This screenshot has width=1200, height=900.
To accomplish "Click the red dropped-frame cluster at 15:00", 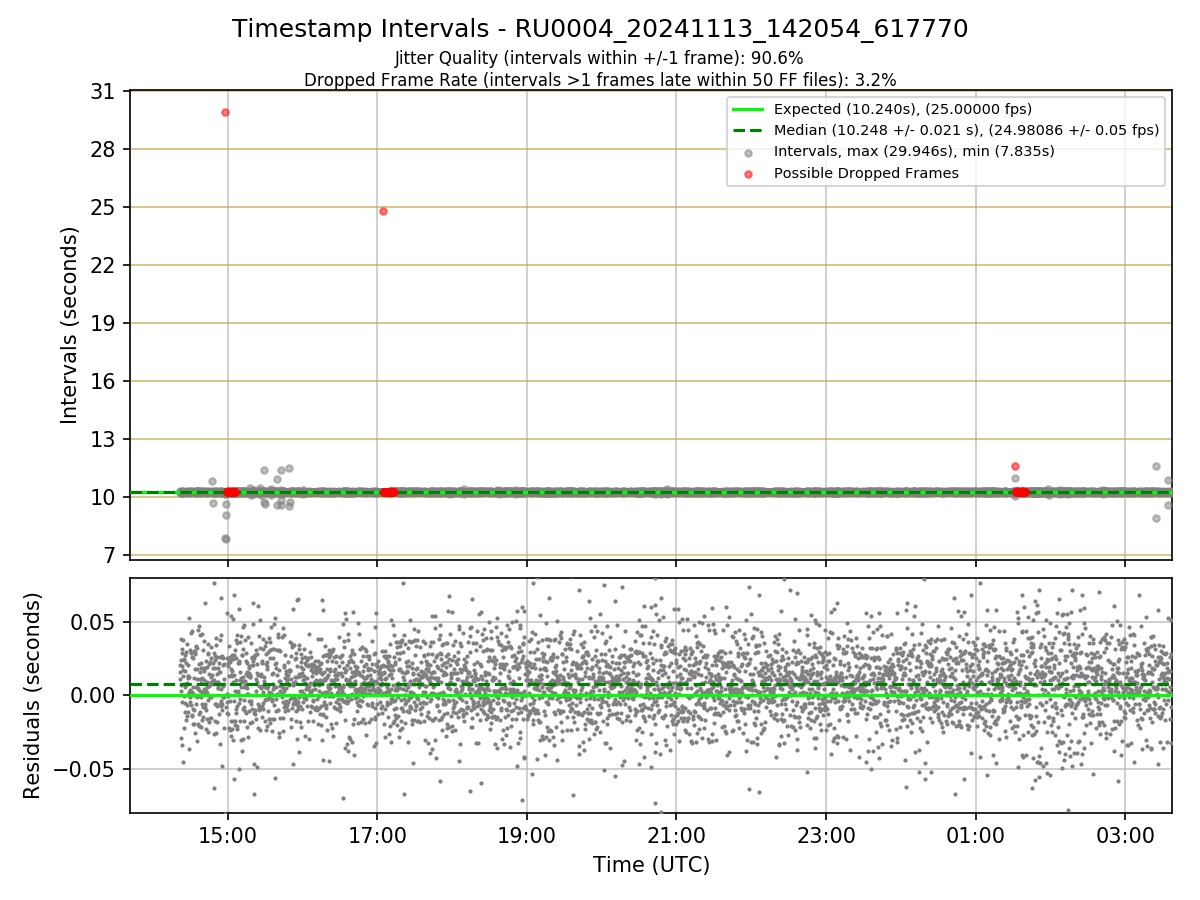I will pos(231,492).
